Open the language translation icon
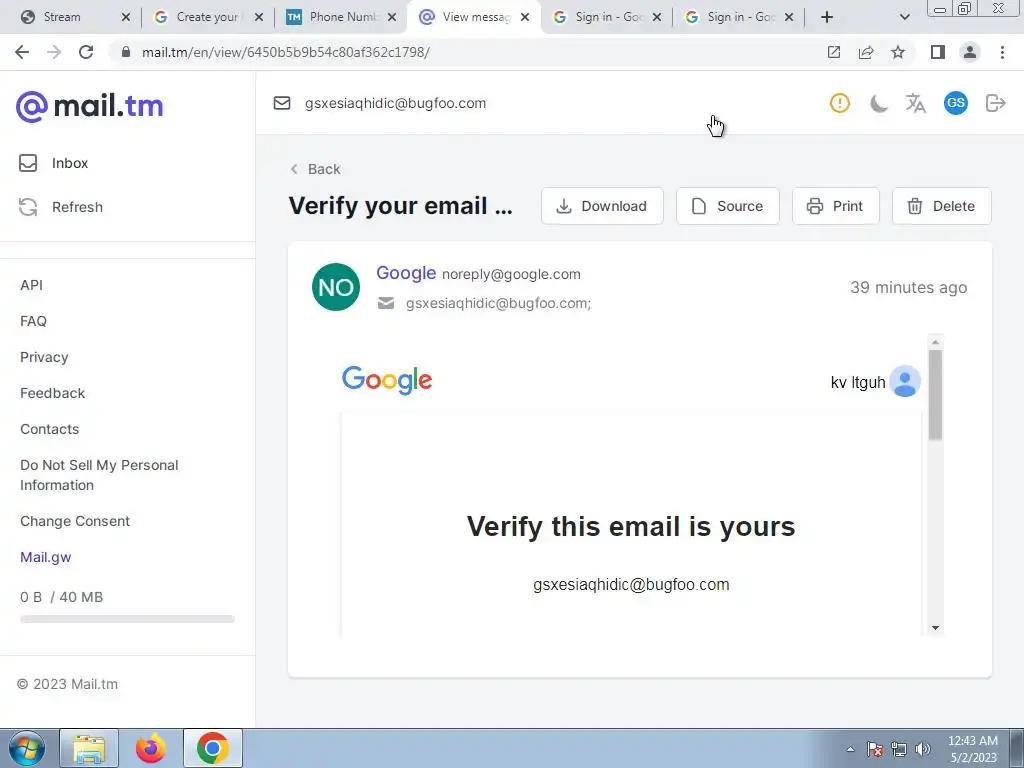Screen dimensions: 1024x768 [916, 103]
